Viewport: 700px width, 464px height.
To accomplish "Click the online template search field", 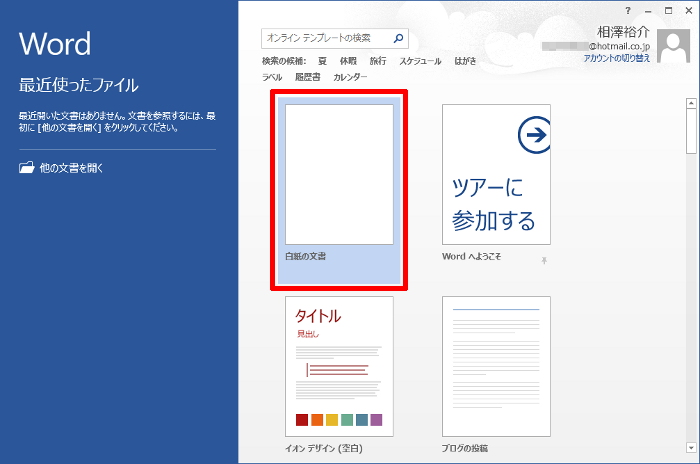I will (x=335, y=38).
